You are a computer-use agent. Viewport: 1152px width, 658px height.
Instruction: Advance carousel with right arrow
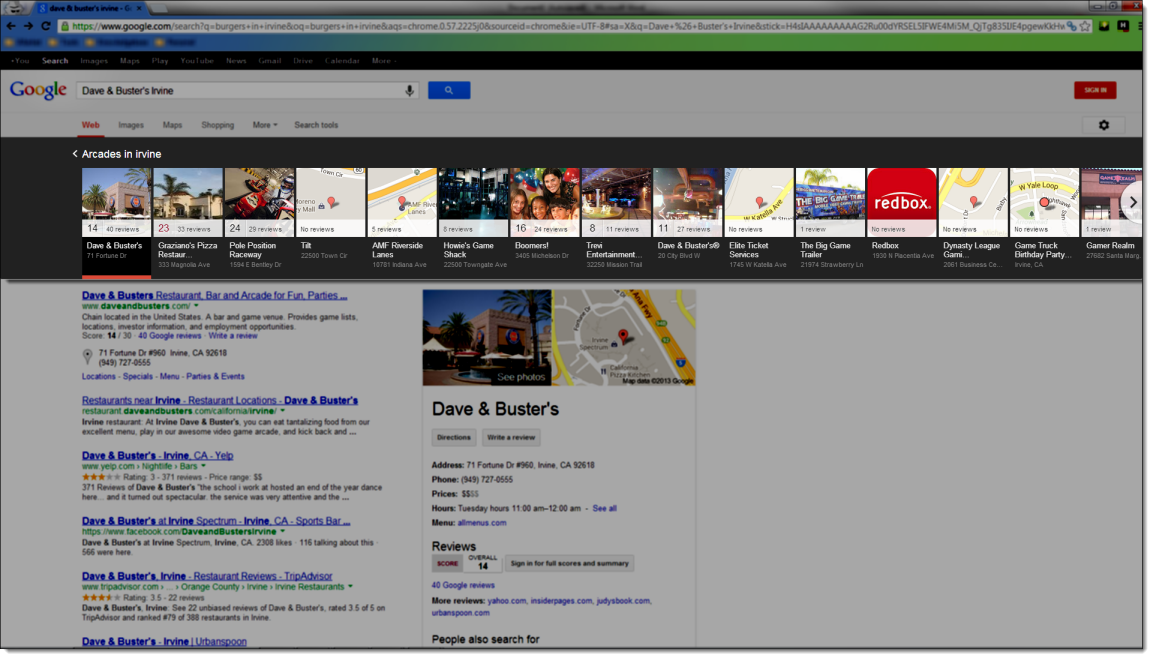coord(1133,202)
